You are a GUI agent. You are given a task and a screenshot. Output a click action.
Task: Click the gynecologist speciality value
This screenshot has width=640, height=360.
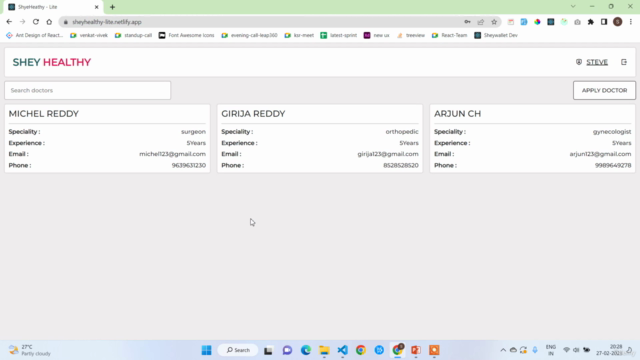[612, 131]
